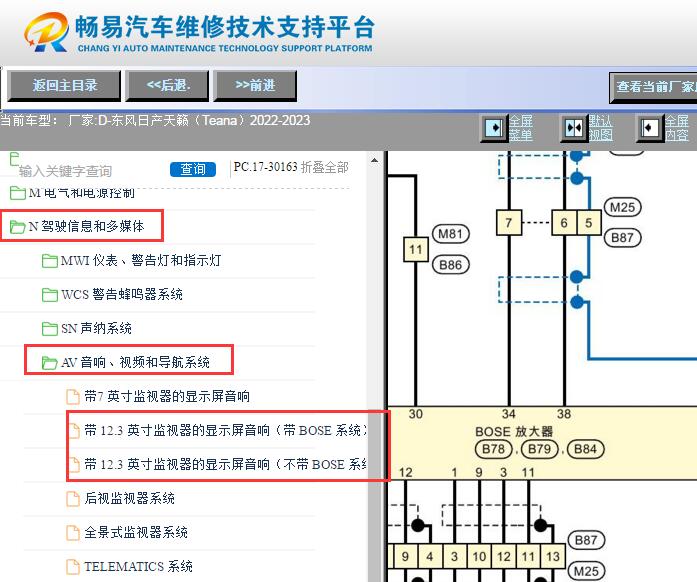Open 全景式监视器系统 document
Viewport: 697px width, 582px height.
[x=136, y=532]
